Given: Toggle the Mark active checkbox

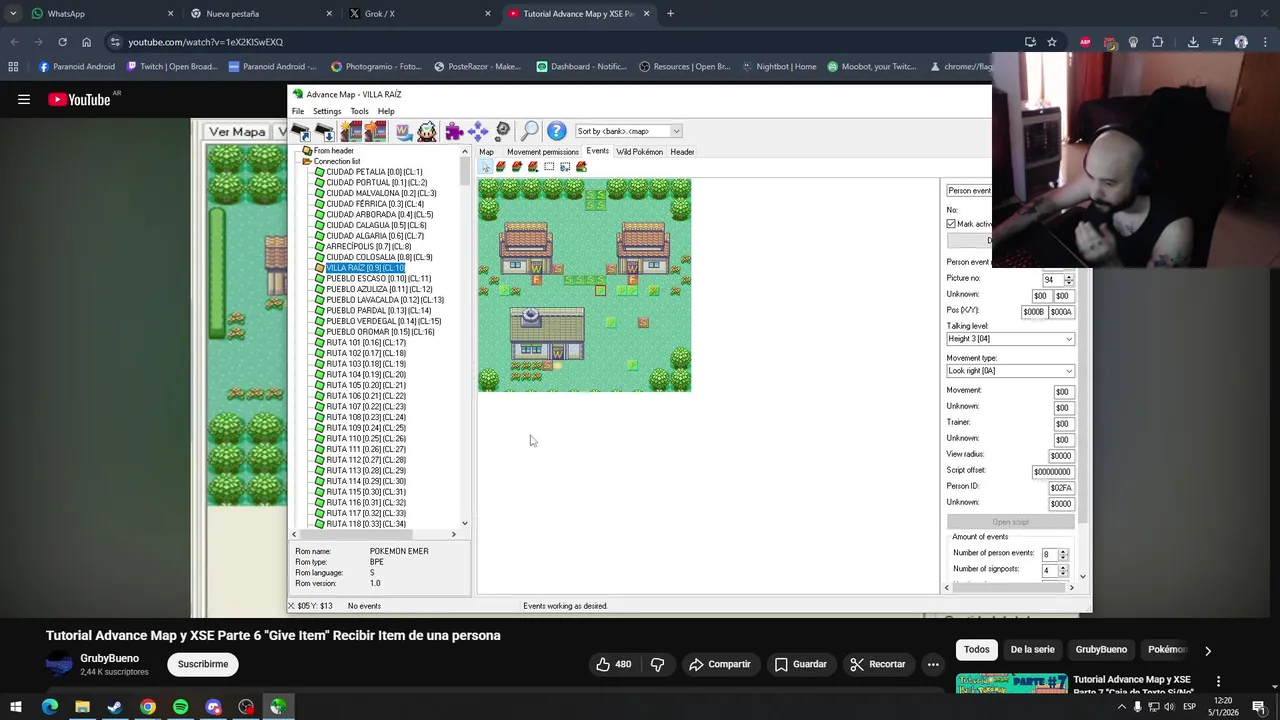Looking at the screenshot, I should [951, 224].
